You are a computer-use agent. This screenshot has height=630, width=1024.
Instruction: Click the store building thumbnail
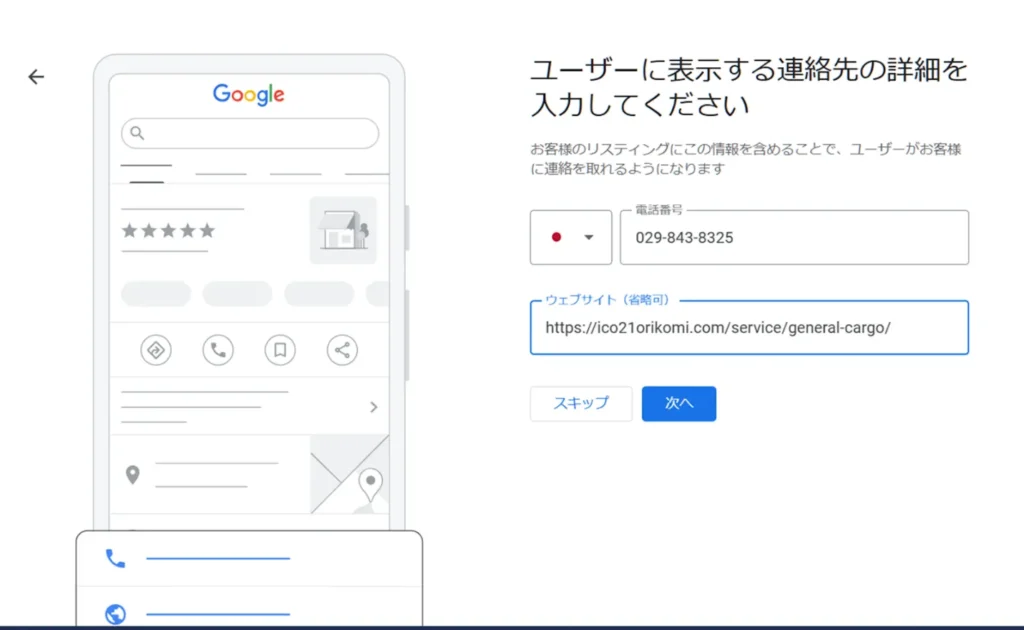point(343,231)
